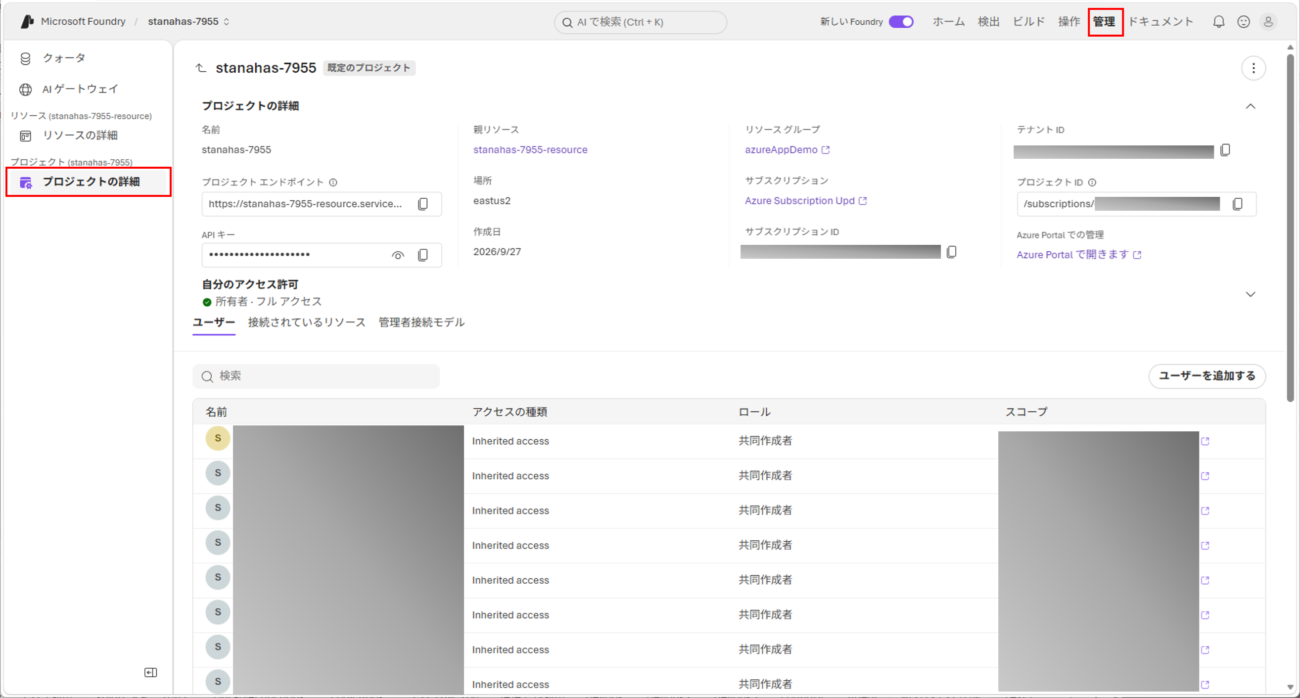Click the info icon beside プロジェクト ID

1092,182
